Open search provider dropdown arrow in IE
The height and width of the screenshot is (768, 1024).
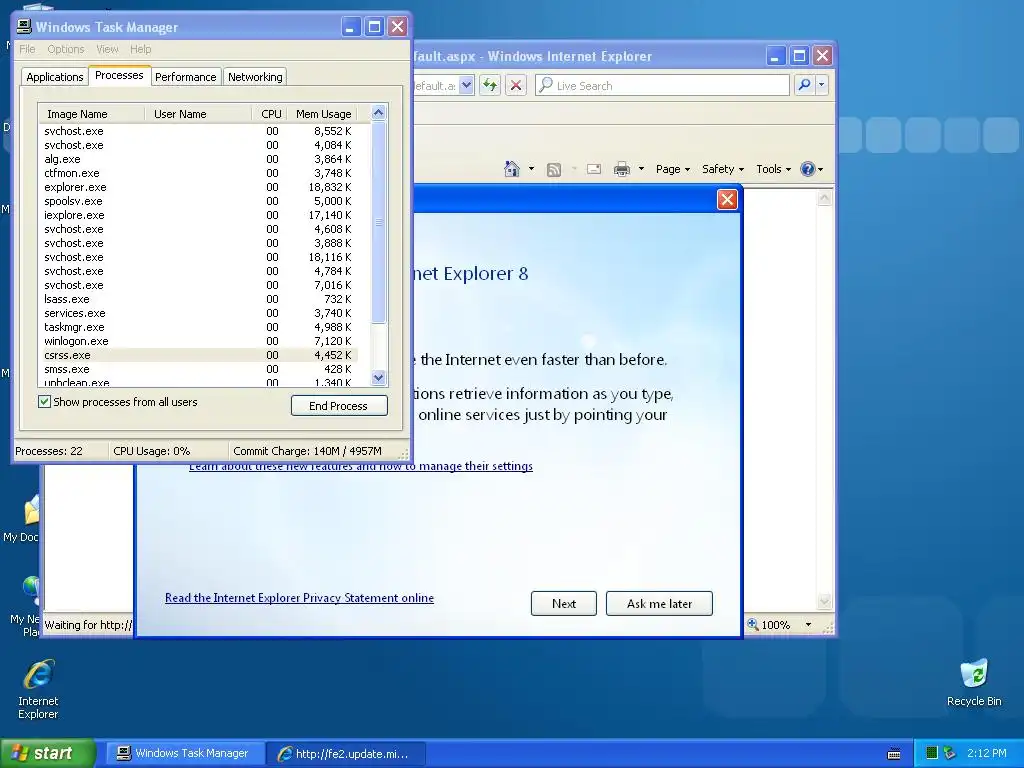(x=822, y=85)
